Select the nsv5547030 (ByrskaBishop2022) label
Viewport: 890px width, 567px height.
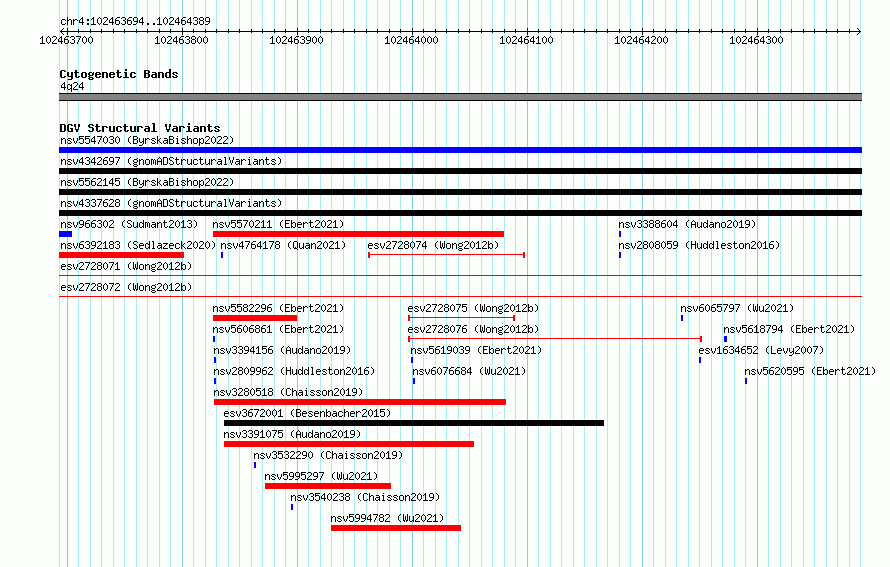tap(147, 140)
